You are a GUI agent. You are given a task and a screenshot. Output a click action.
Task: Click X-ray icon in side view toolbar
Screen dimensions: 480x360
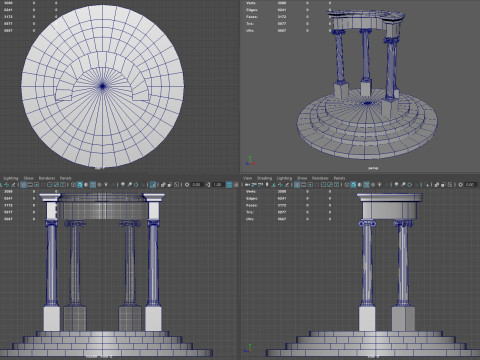click(437, 185)
